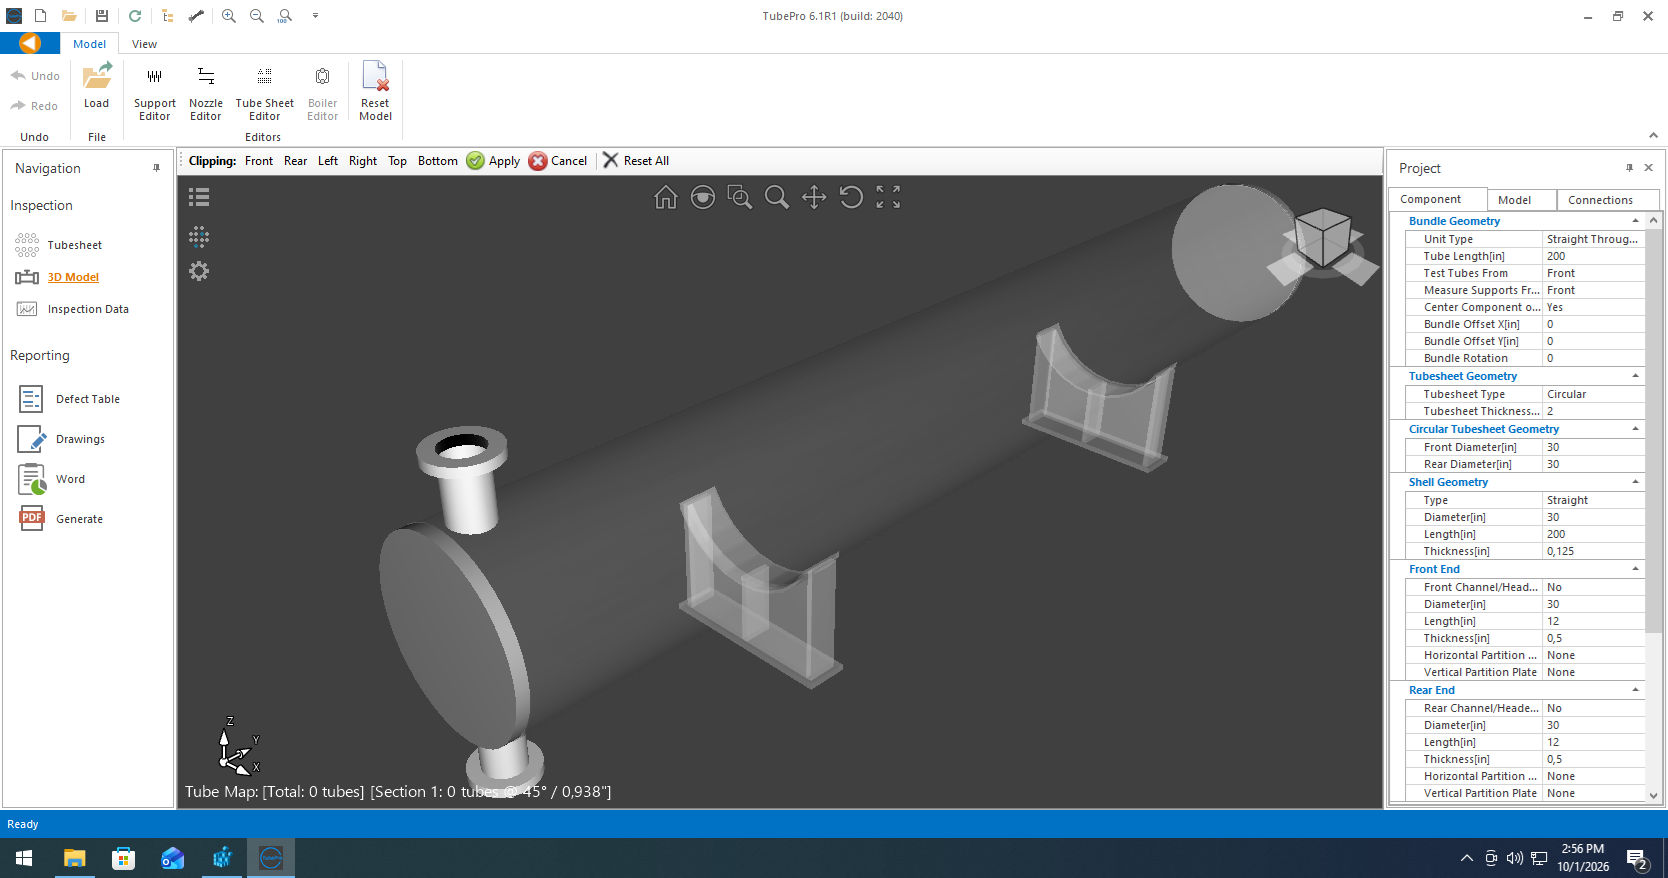Cancel the clipping changes
1668x878 pixels.
558,161
